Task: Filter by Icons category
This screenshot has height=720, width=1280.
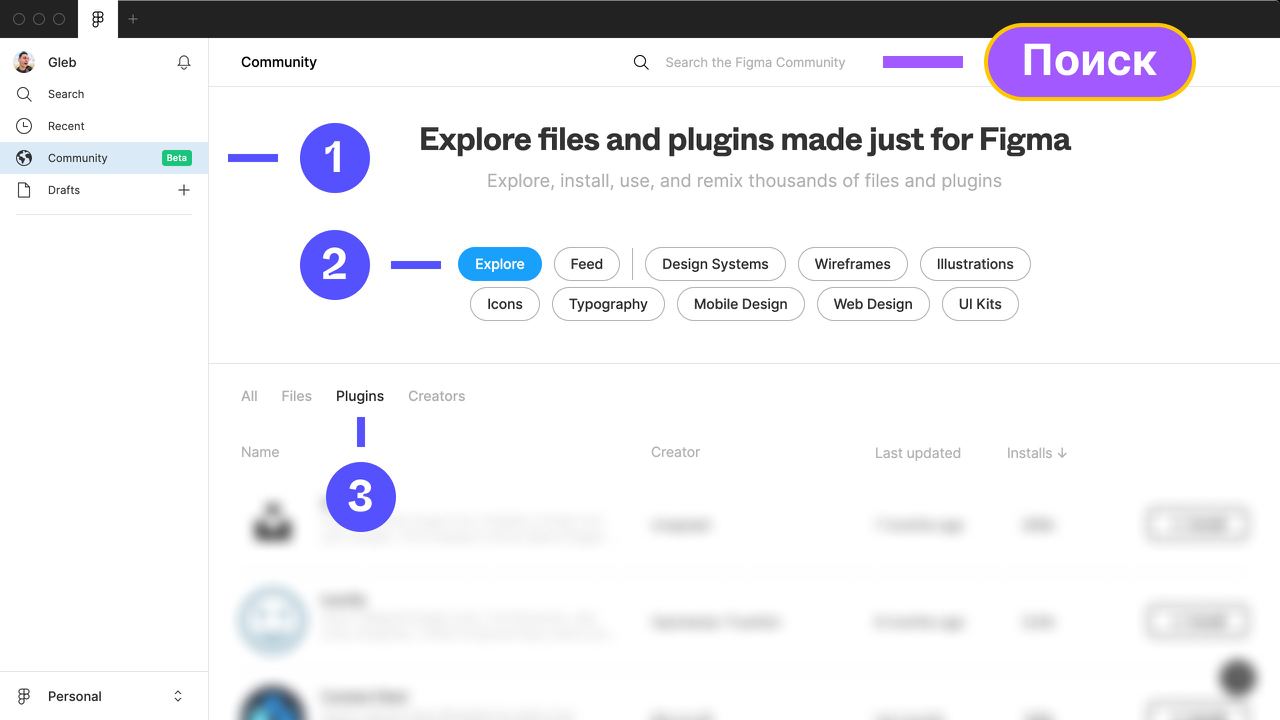Action: [505, 304]
